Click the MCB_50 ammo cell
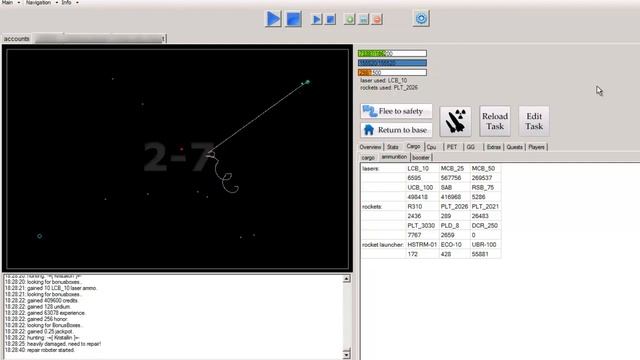Screen dimensions: 640x360 click(486, 169)
